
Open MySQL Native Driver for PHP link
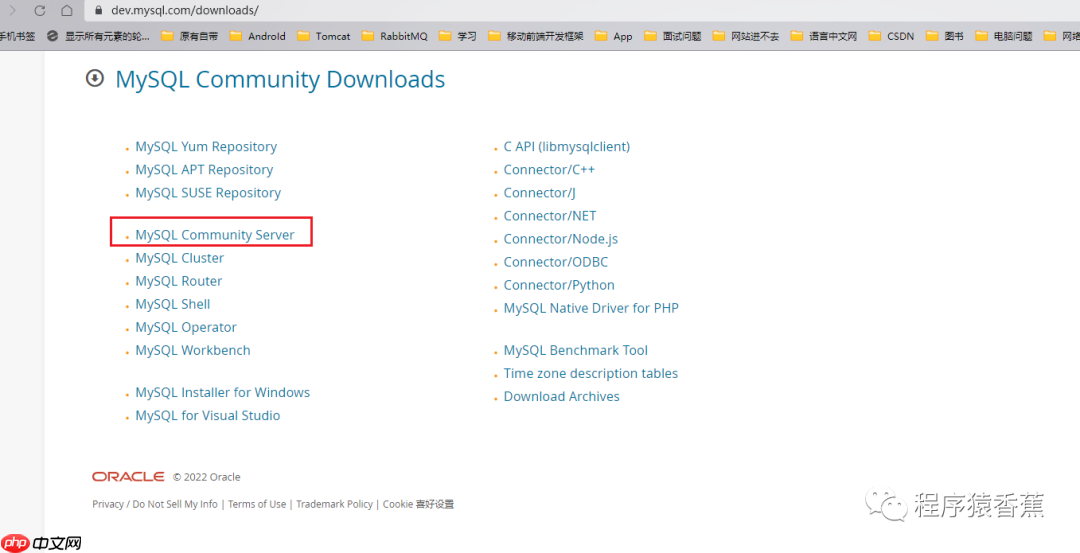[x=591, y=309]
